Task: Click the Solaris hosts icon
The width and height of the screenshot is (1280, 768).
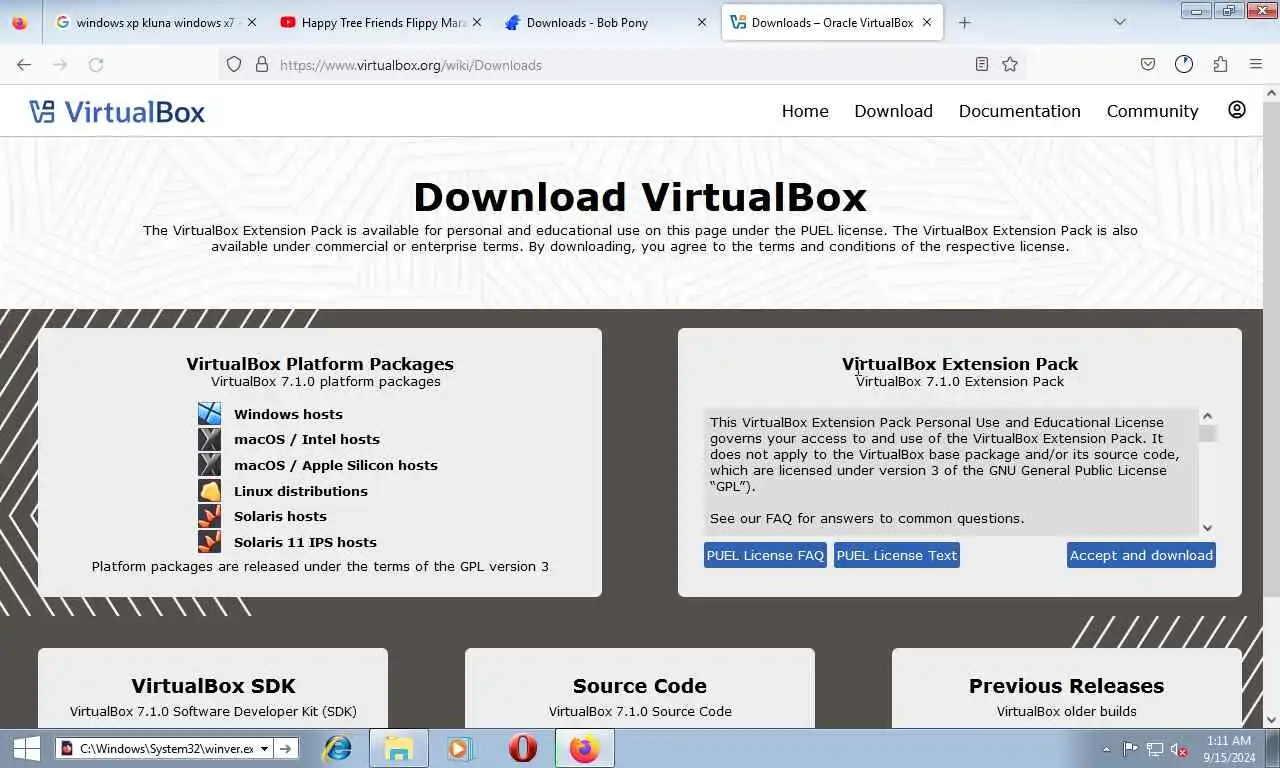Action: tap(209, 516)
